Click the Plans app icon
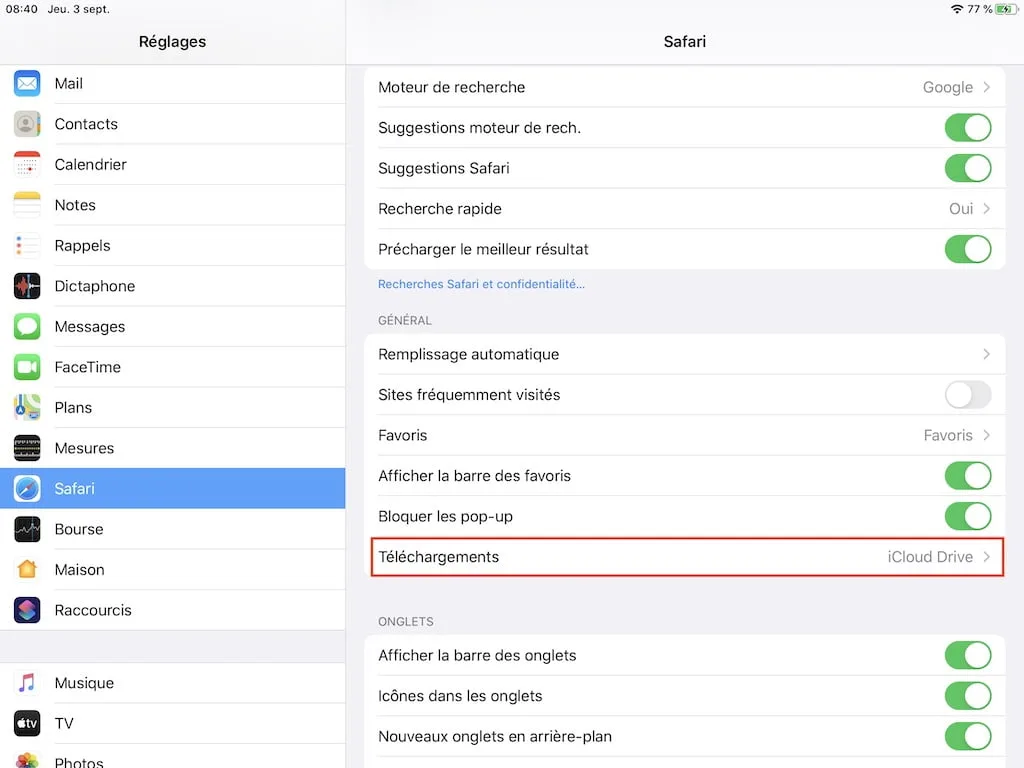The width and height of the screenshot is (1024, 768). pos(26,407)
